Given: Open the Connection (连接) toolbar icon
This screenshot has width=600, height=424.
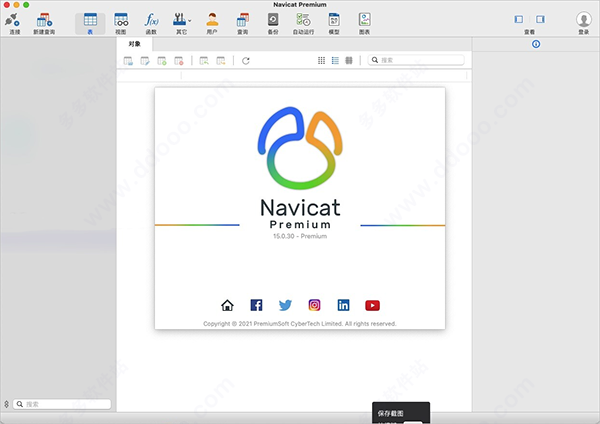Looking at the screenshot, I should 12,20.
